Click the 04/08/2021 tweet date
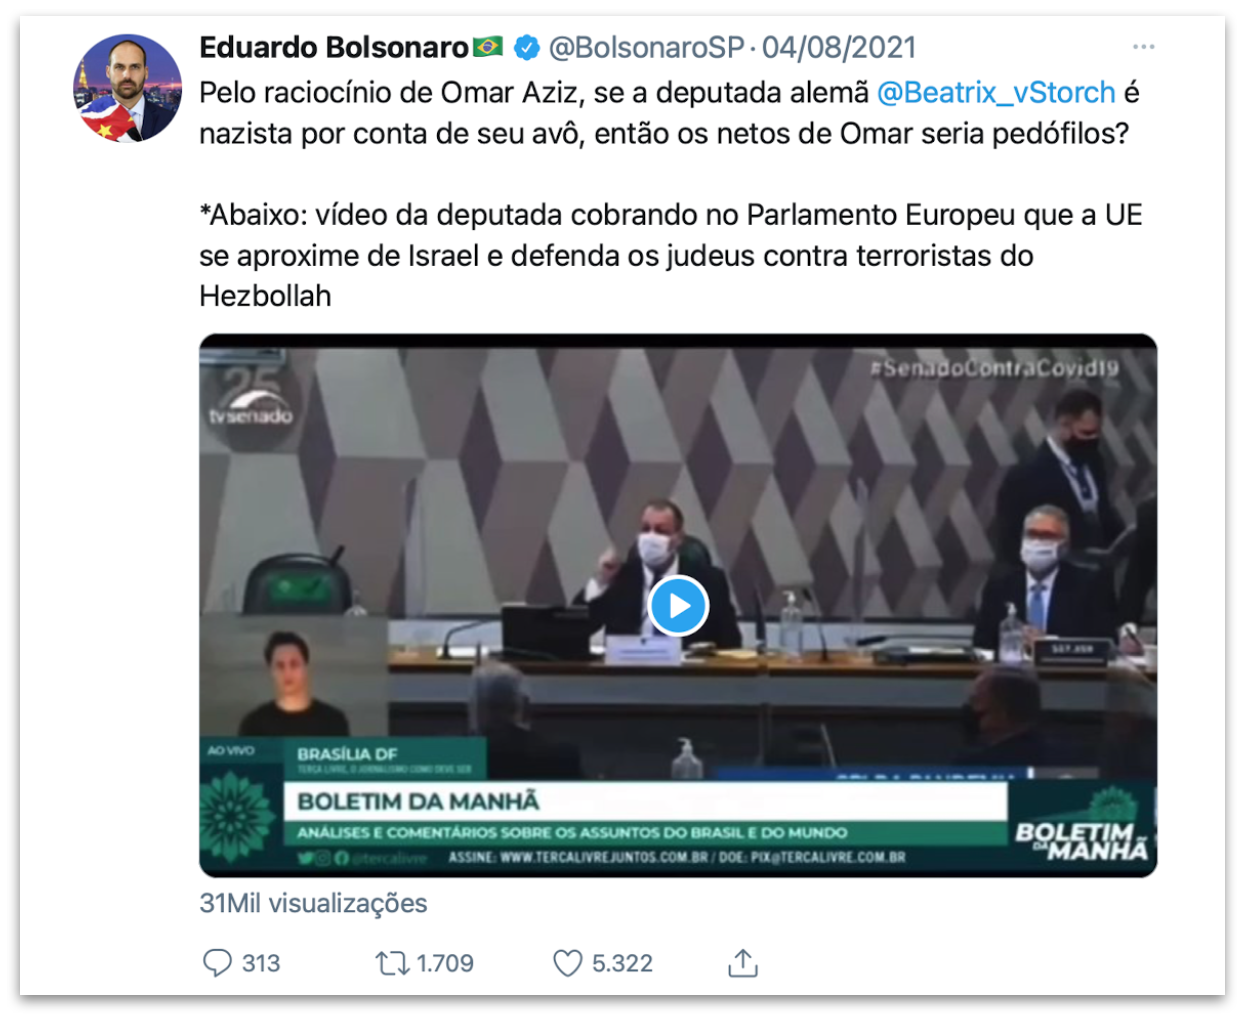This screenshot has width=1248, height=1018. point(839,47)
